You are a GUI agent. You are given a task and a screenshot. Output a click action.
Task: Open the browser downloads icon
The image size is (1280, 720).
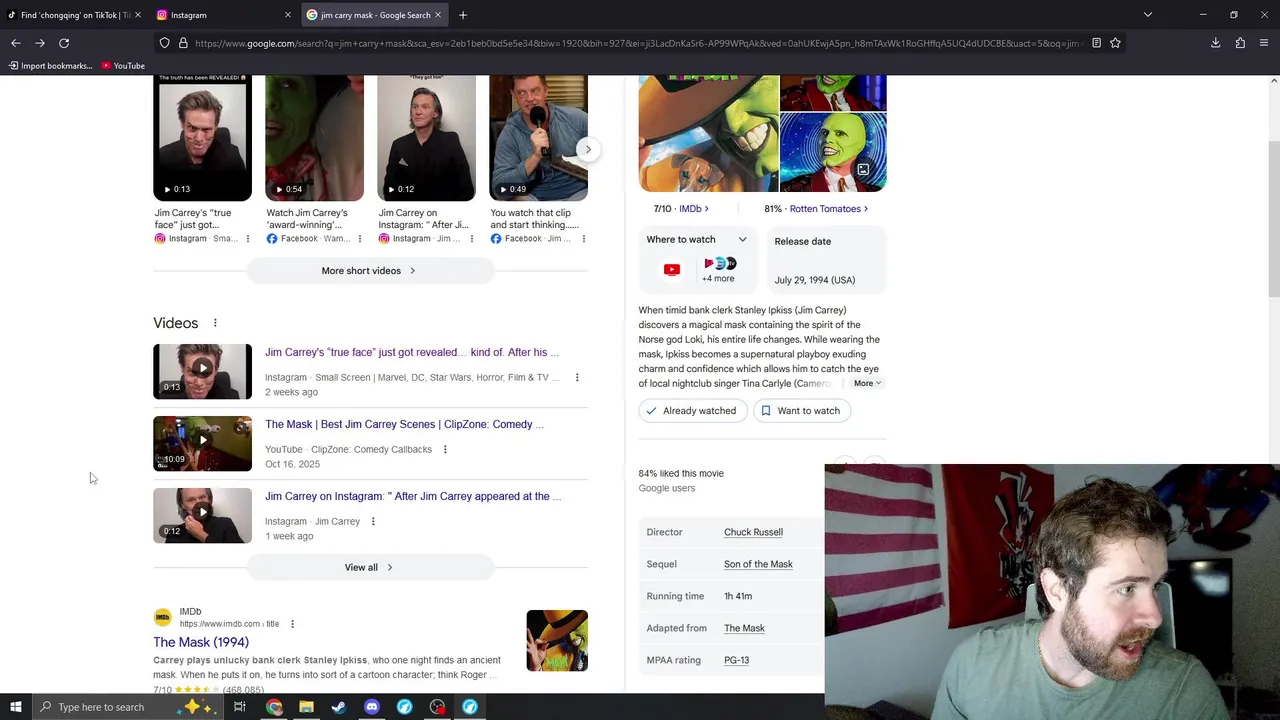[x=1215, y=43]
